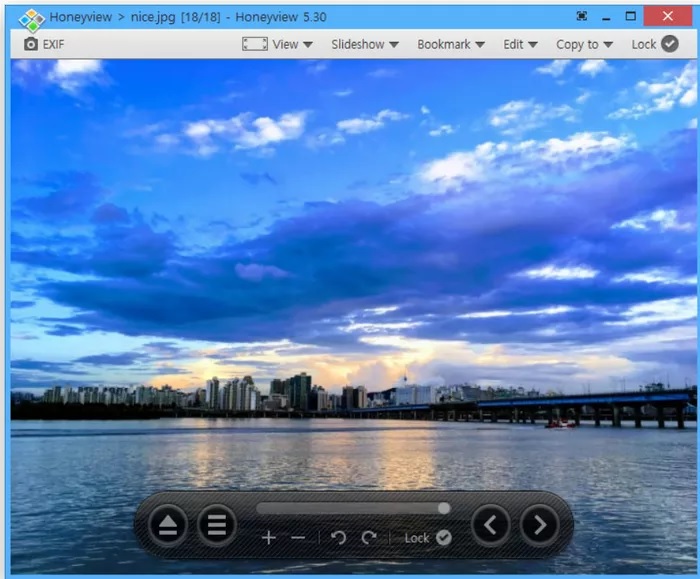Screen dimensions: 700x579
Task: Open the View dropdown menu
Action: 292,44
